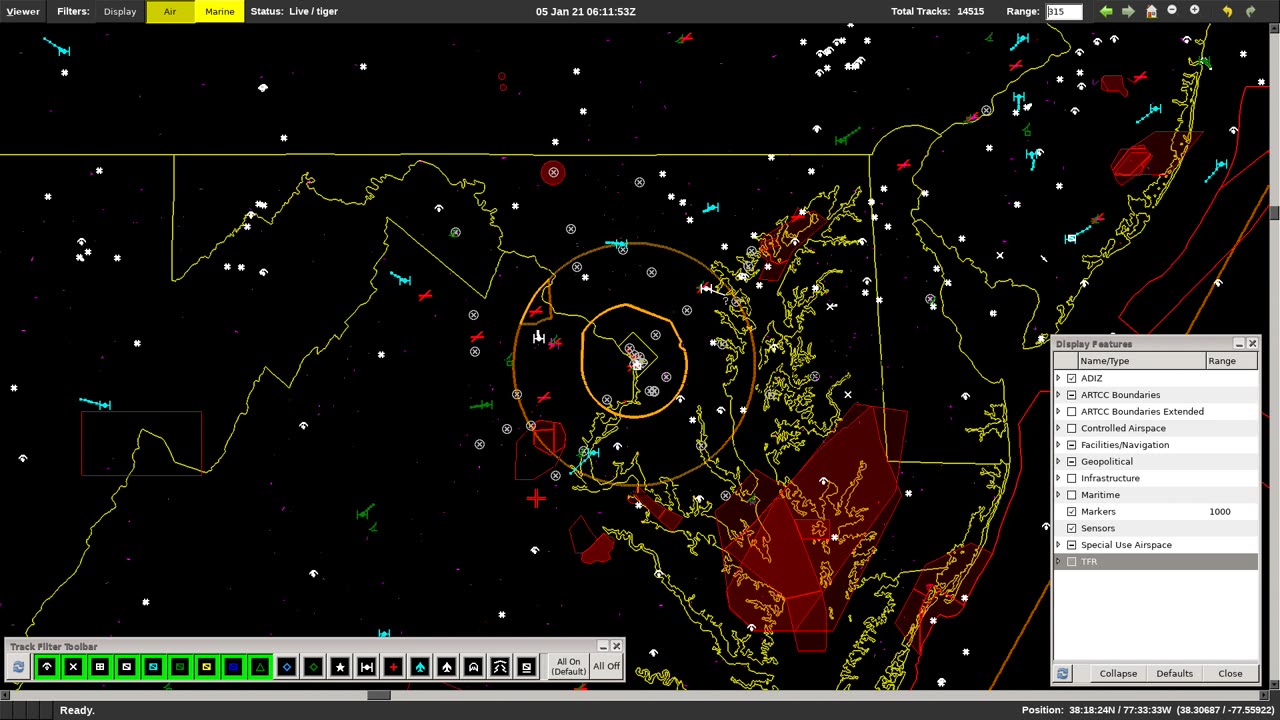
Task: Go forward with the green right arrow
Action: (x=1128, y=11)
